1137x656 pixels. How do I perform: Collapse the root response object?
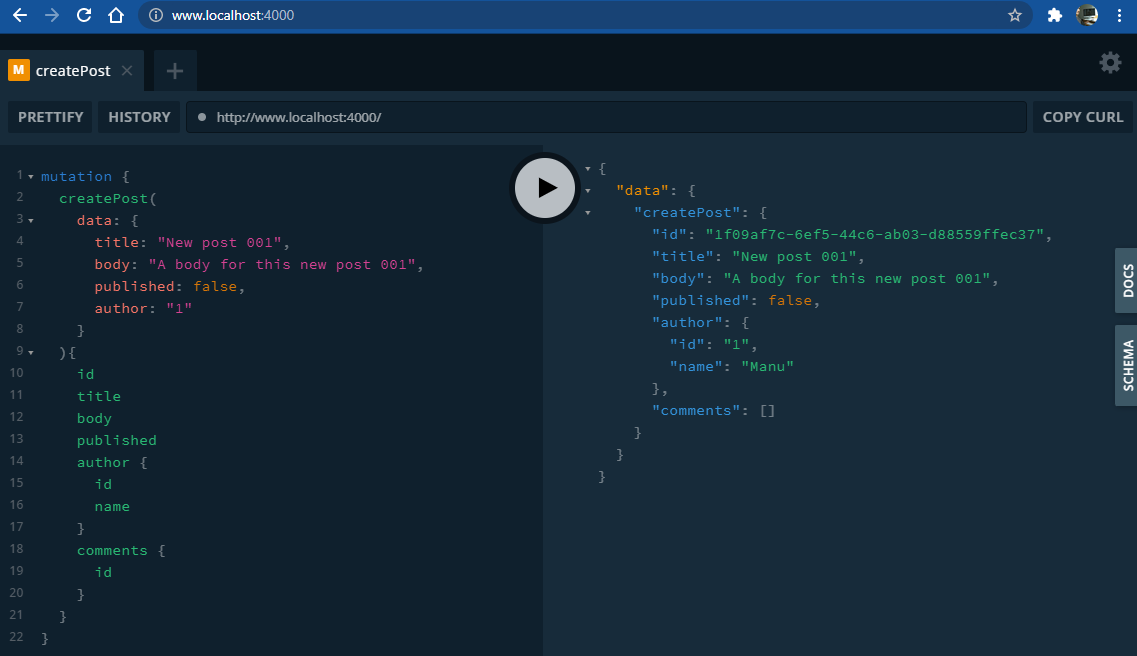pos(587,169)
